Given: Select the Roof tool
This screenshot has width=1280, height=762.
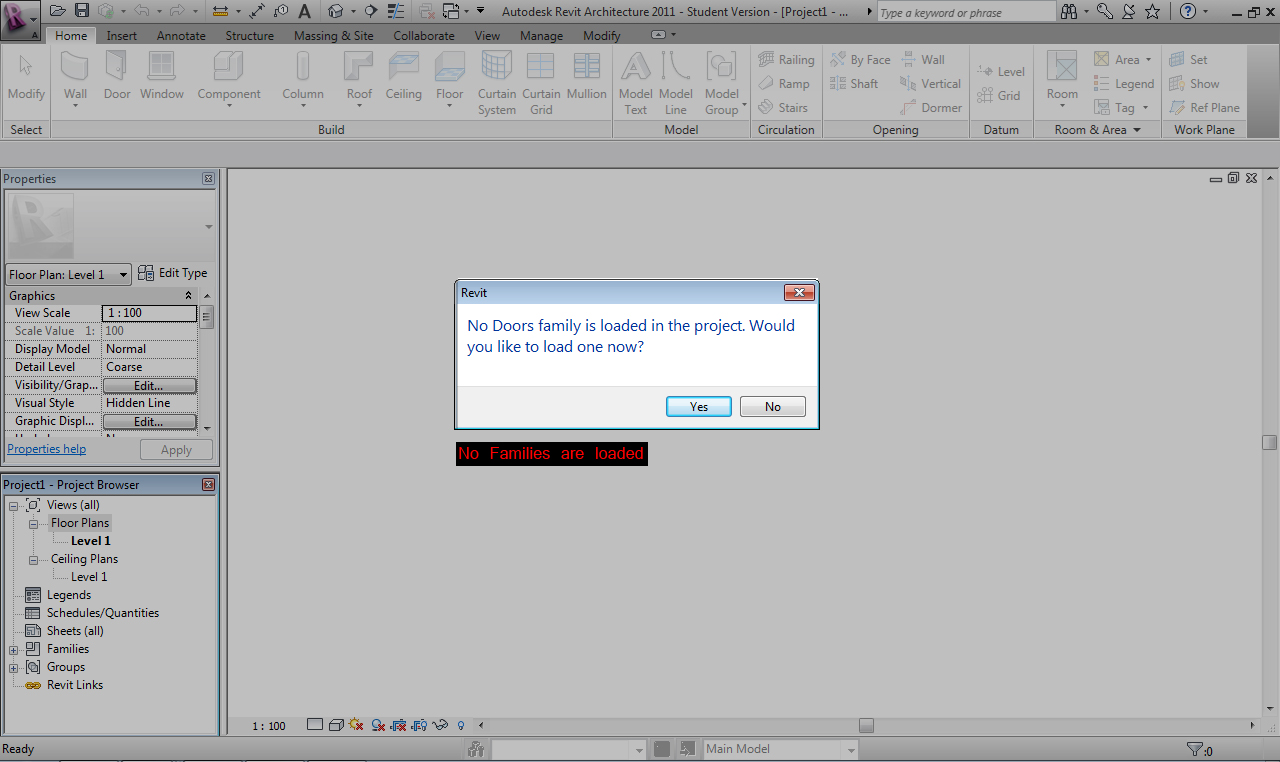Looking at the screenshot, I should pos(359,78).
